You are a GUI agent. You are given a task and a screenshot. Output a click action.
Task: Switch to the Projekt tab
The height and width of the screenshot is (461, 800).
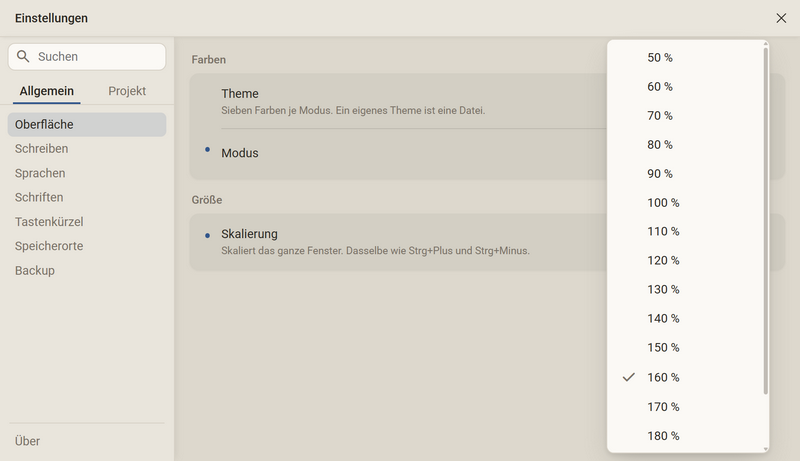click(127, 91)
